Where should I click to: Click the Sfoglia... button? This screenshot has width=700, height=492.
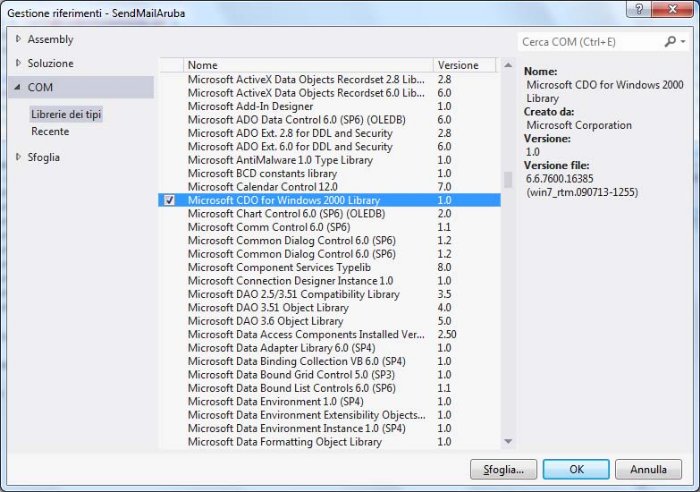(x=503, y=469)
